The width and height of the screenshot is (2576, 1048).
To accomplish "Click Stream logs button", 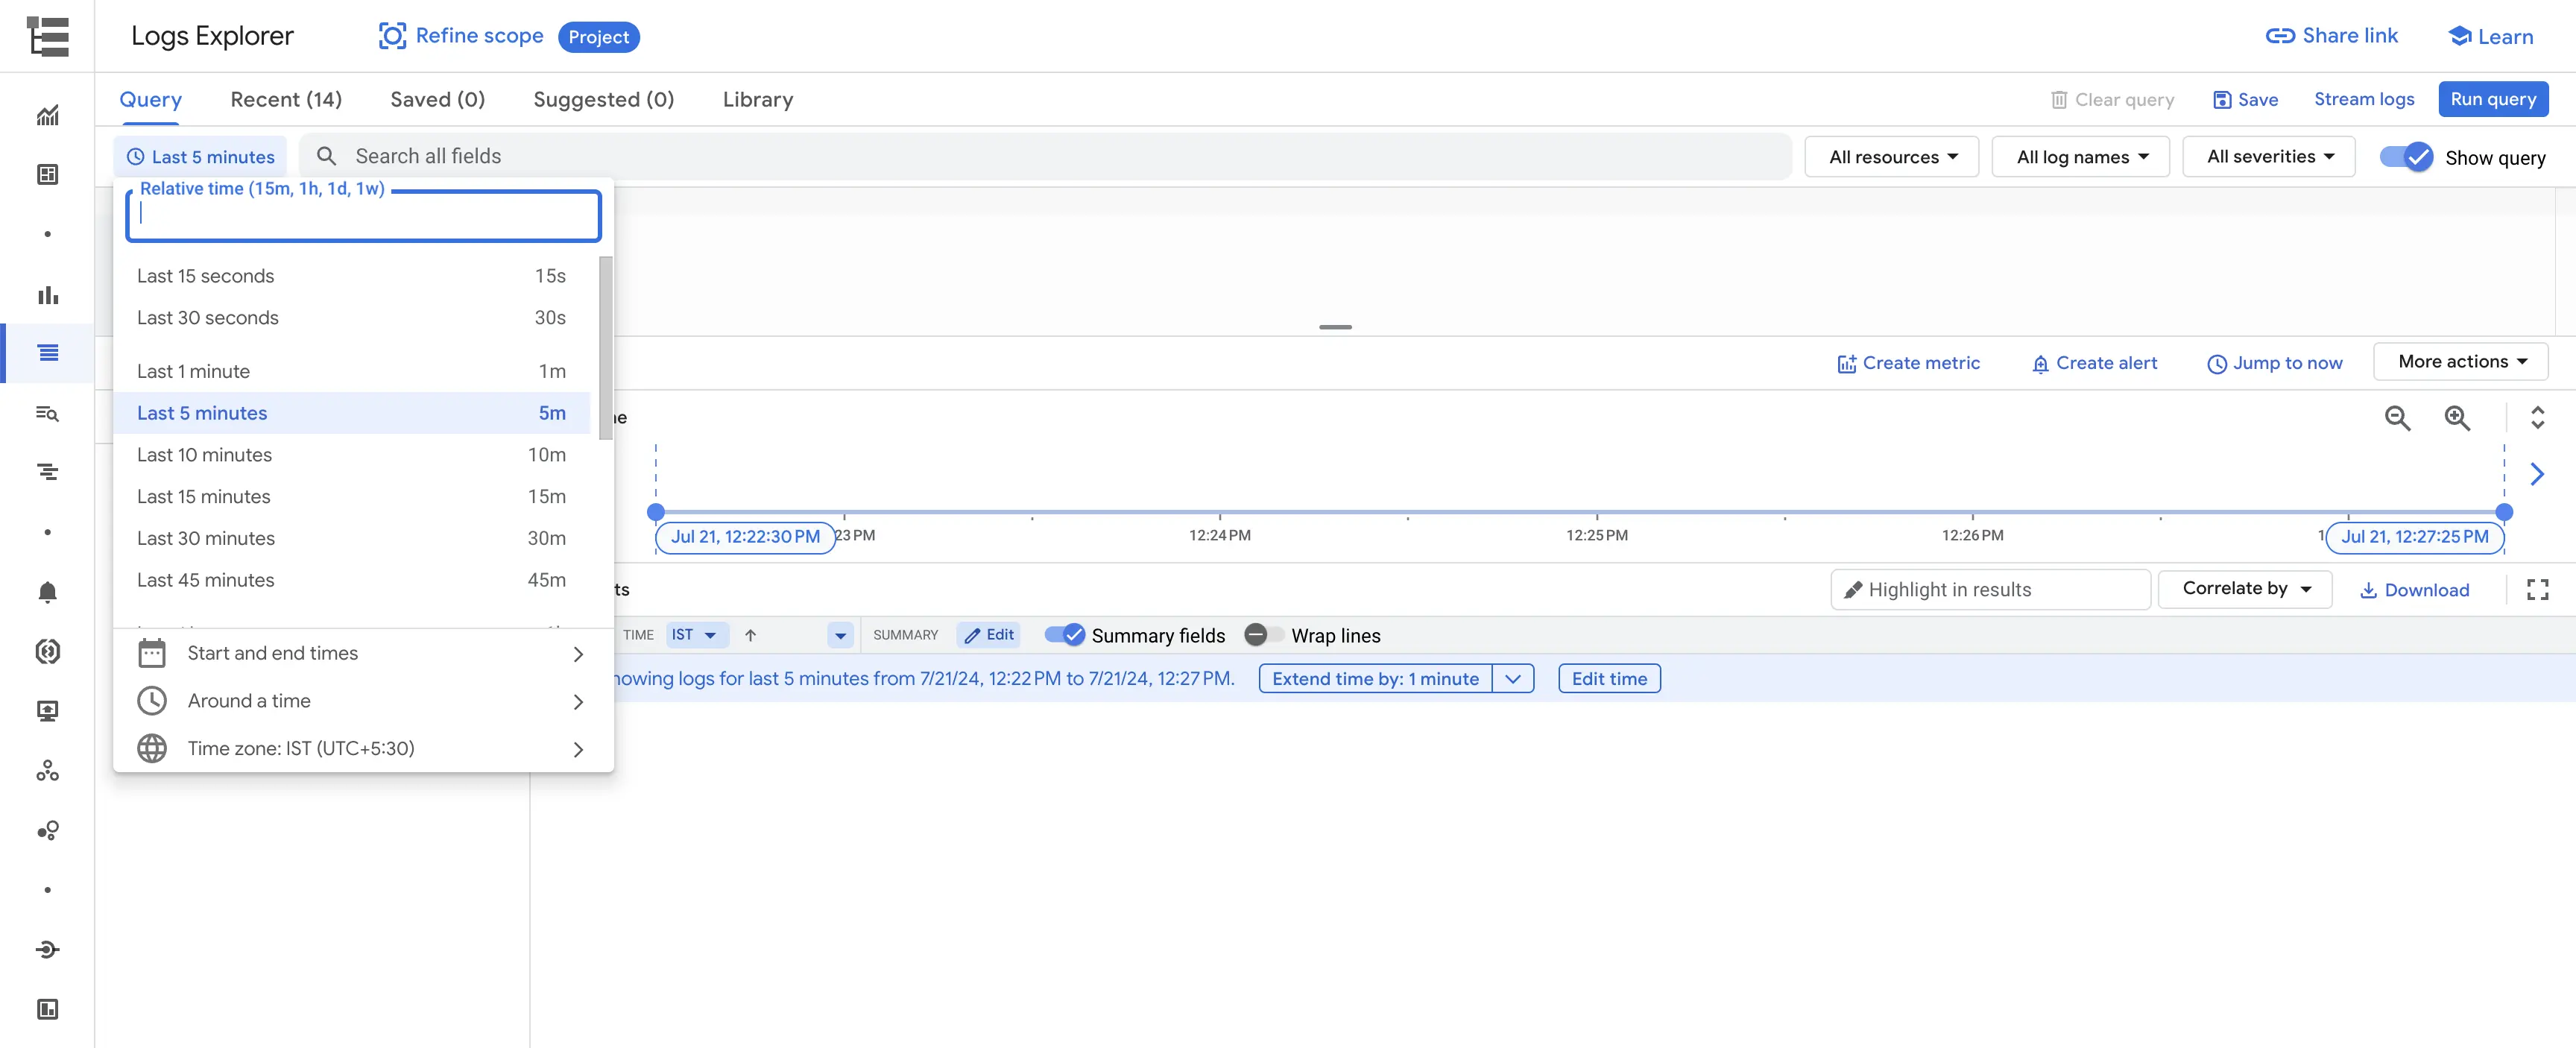I will click(2363, 99).
